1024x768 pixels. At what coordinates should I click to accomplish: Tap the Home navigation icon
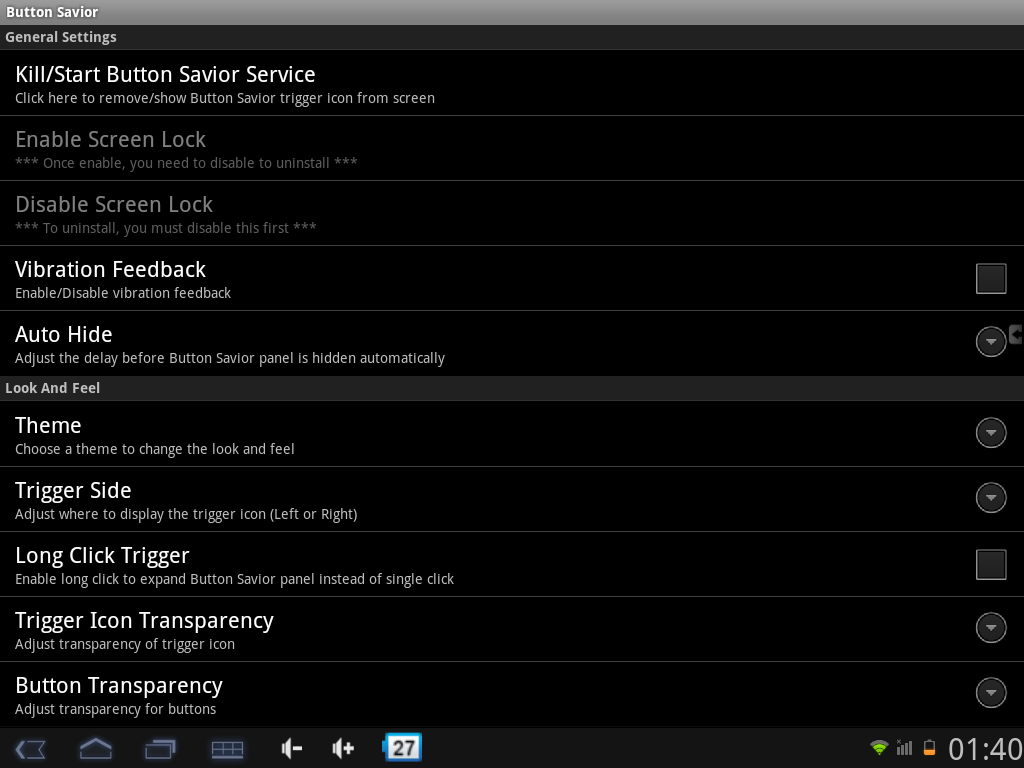tap(95, 748)
